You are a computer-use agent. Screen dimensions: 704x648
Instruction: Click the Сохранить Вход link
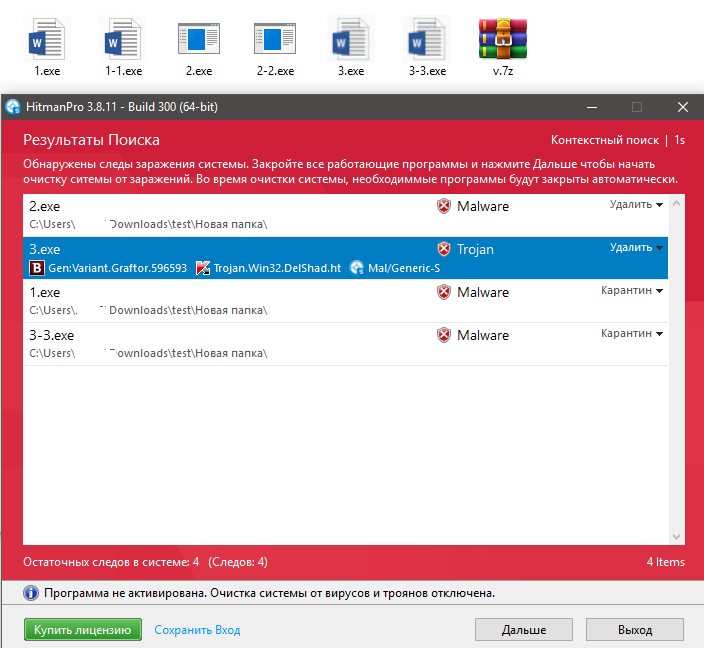197,630
